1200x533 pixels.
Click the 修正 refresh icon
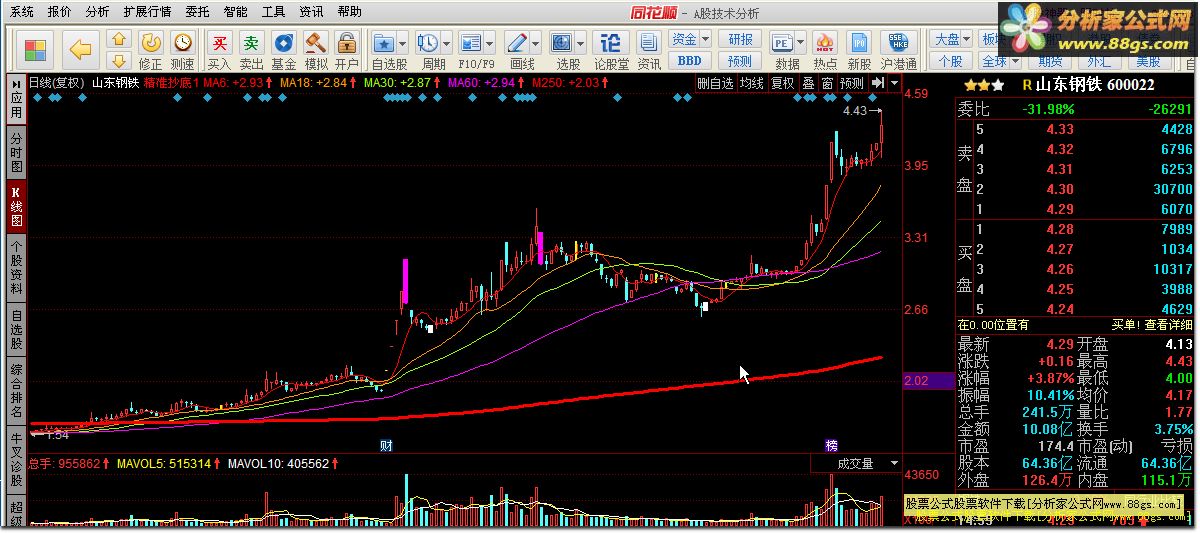(150, 43)
